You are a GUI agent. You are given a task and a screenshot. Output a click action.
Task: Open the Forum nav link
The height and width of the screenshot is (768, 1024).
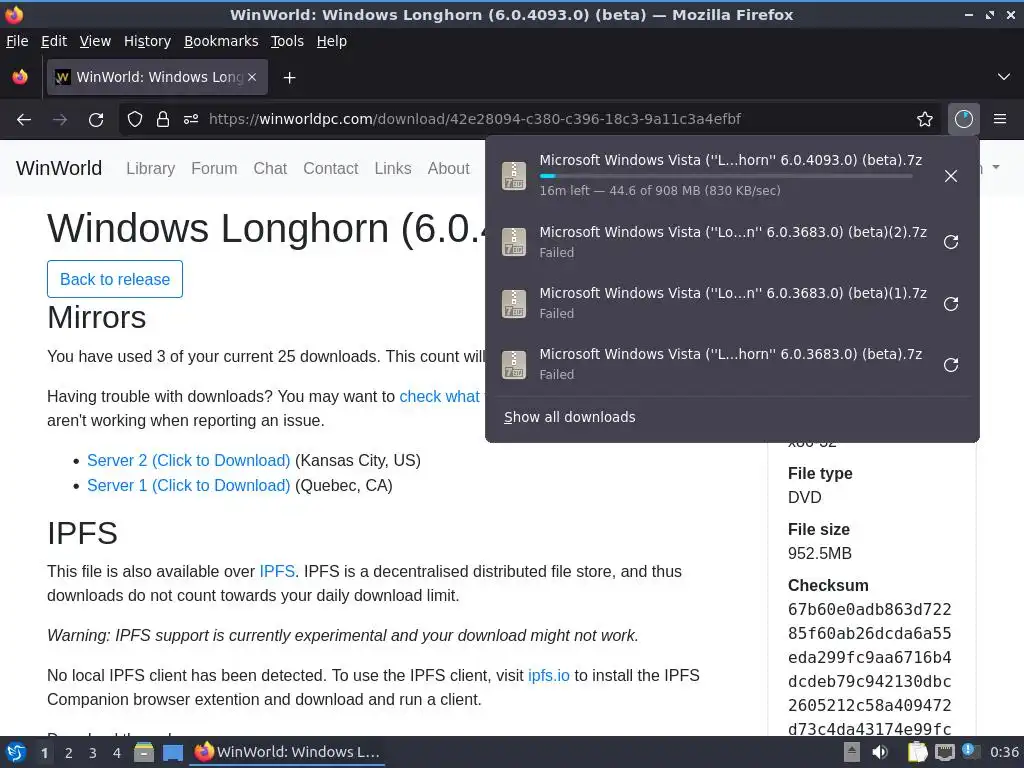214,168
